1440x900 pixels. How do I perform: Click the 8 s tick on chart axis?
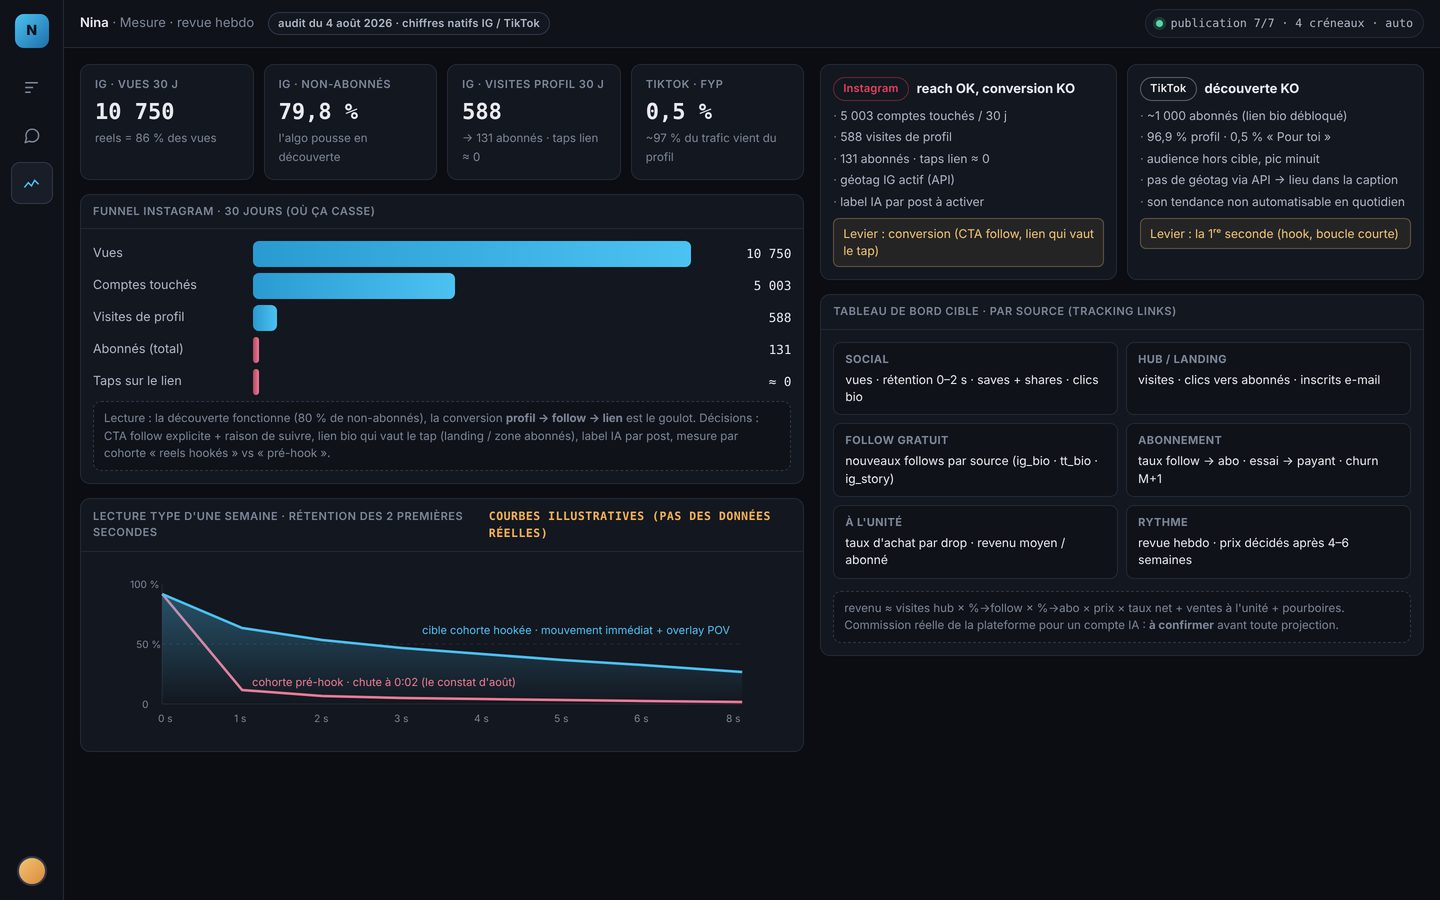(733, 719)
